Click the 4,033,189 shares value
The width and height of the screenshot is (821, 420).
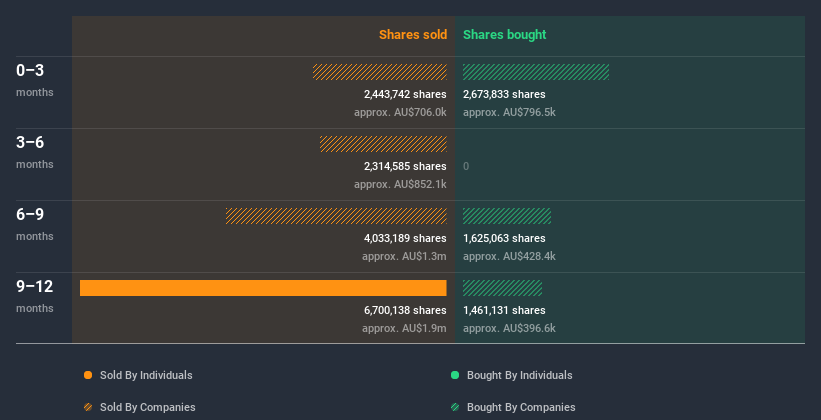pyautogui.click(x=405, y=238)
